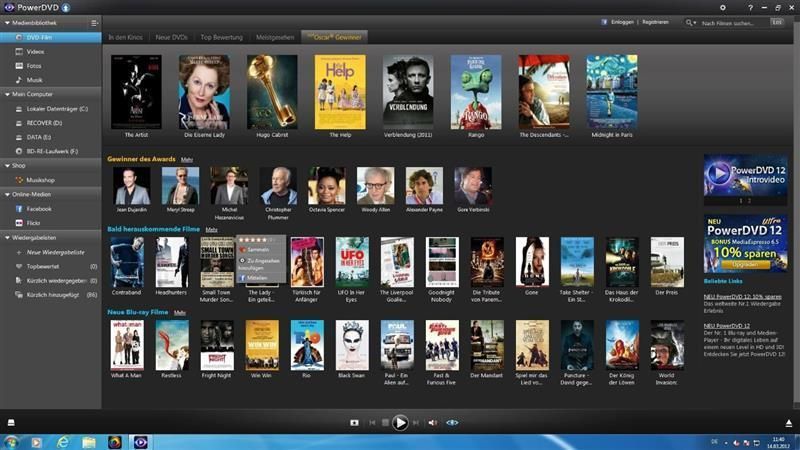Open PowerDVD settings gear icon
This screenshot has width=800, height=450.
pyautogui.click(x=723, y=7)
